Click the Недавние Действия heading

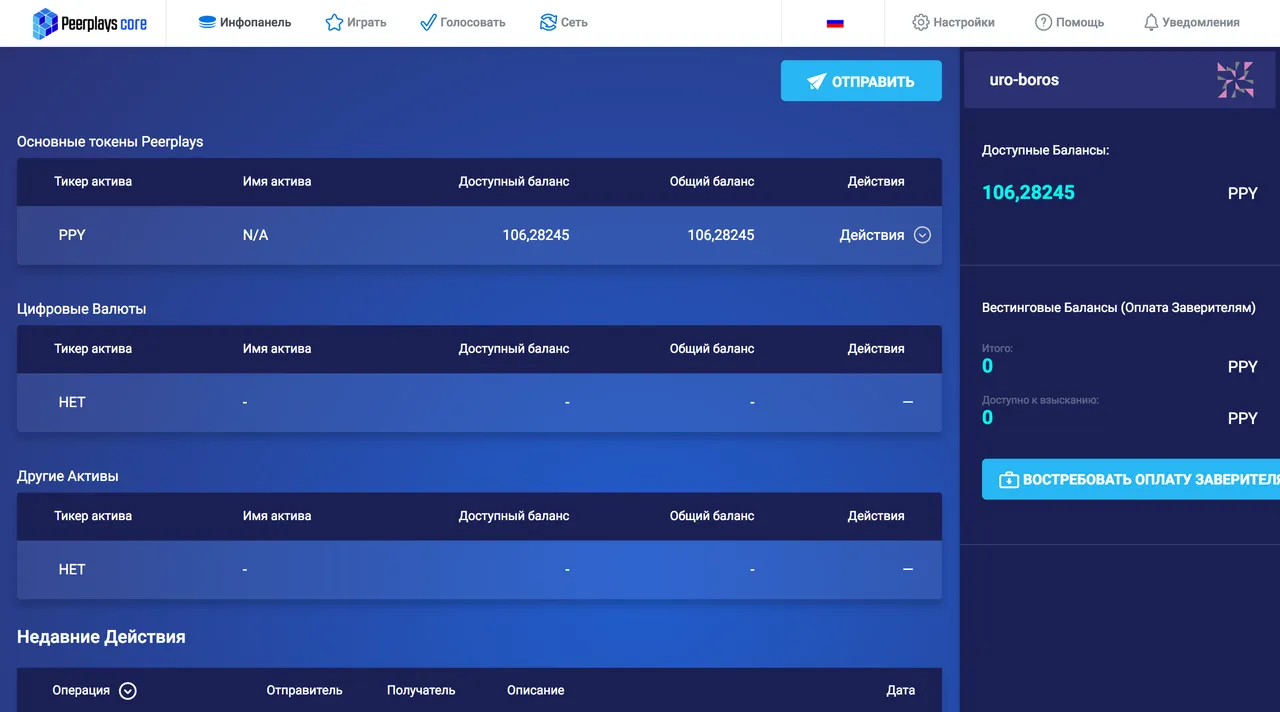(101, 637)
